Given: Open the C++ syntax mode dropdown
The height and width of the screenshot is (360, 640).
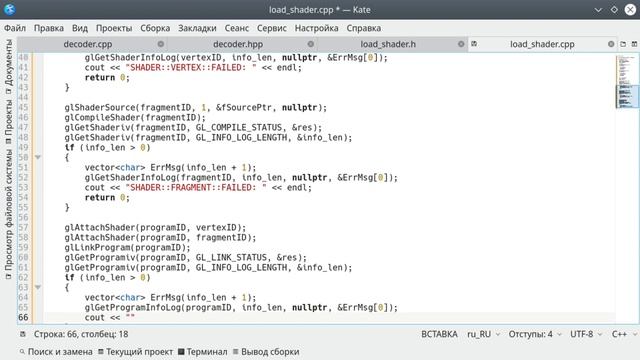Looking at the screenshot, I should (x=624, y=334).
